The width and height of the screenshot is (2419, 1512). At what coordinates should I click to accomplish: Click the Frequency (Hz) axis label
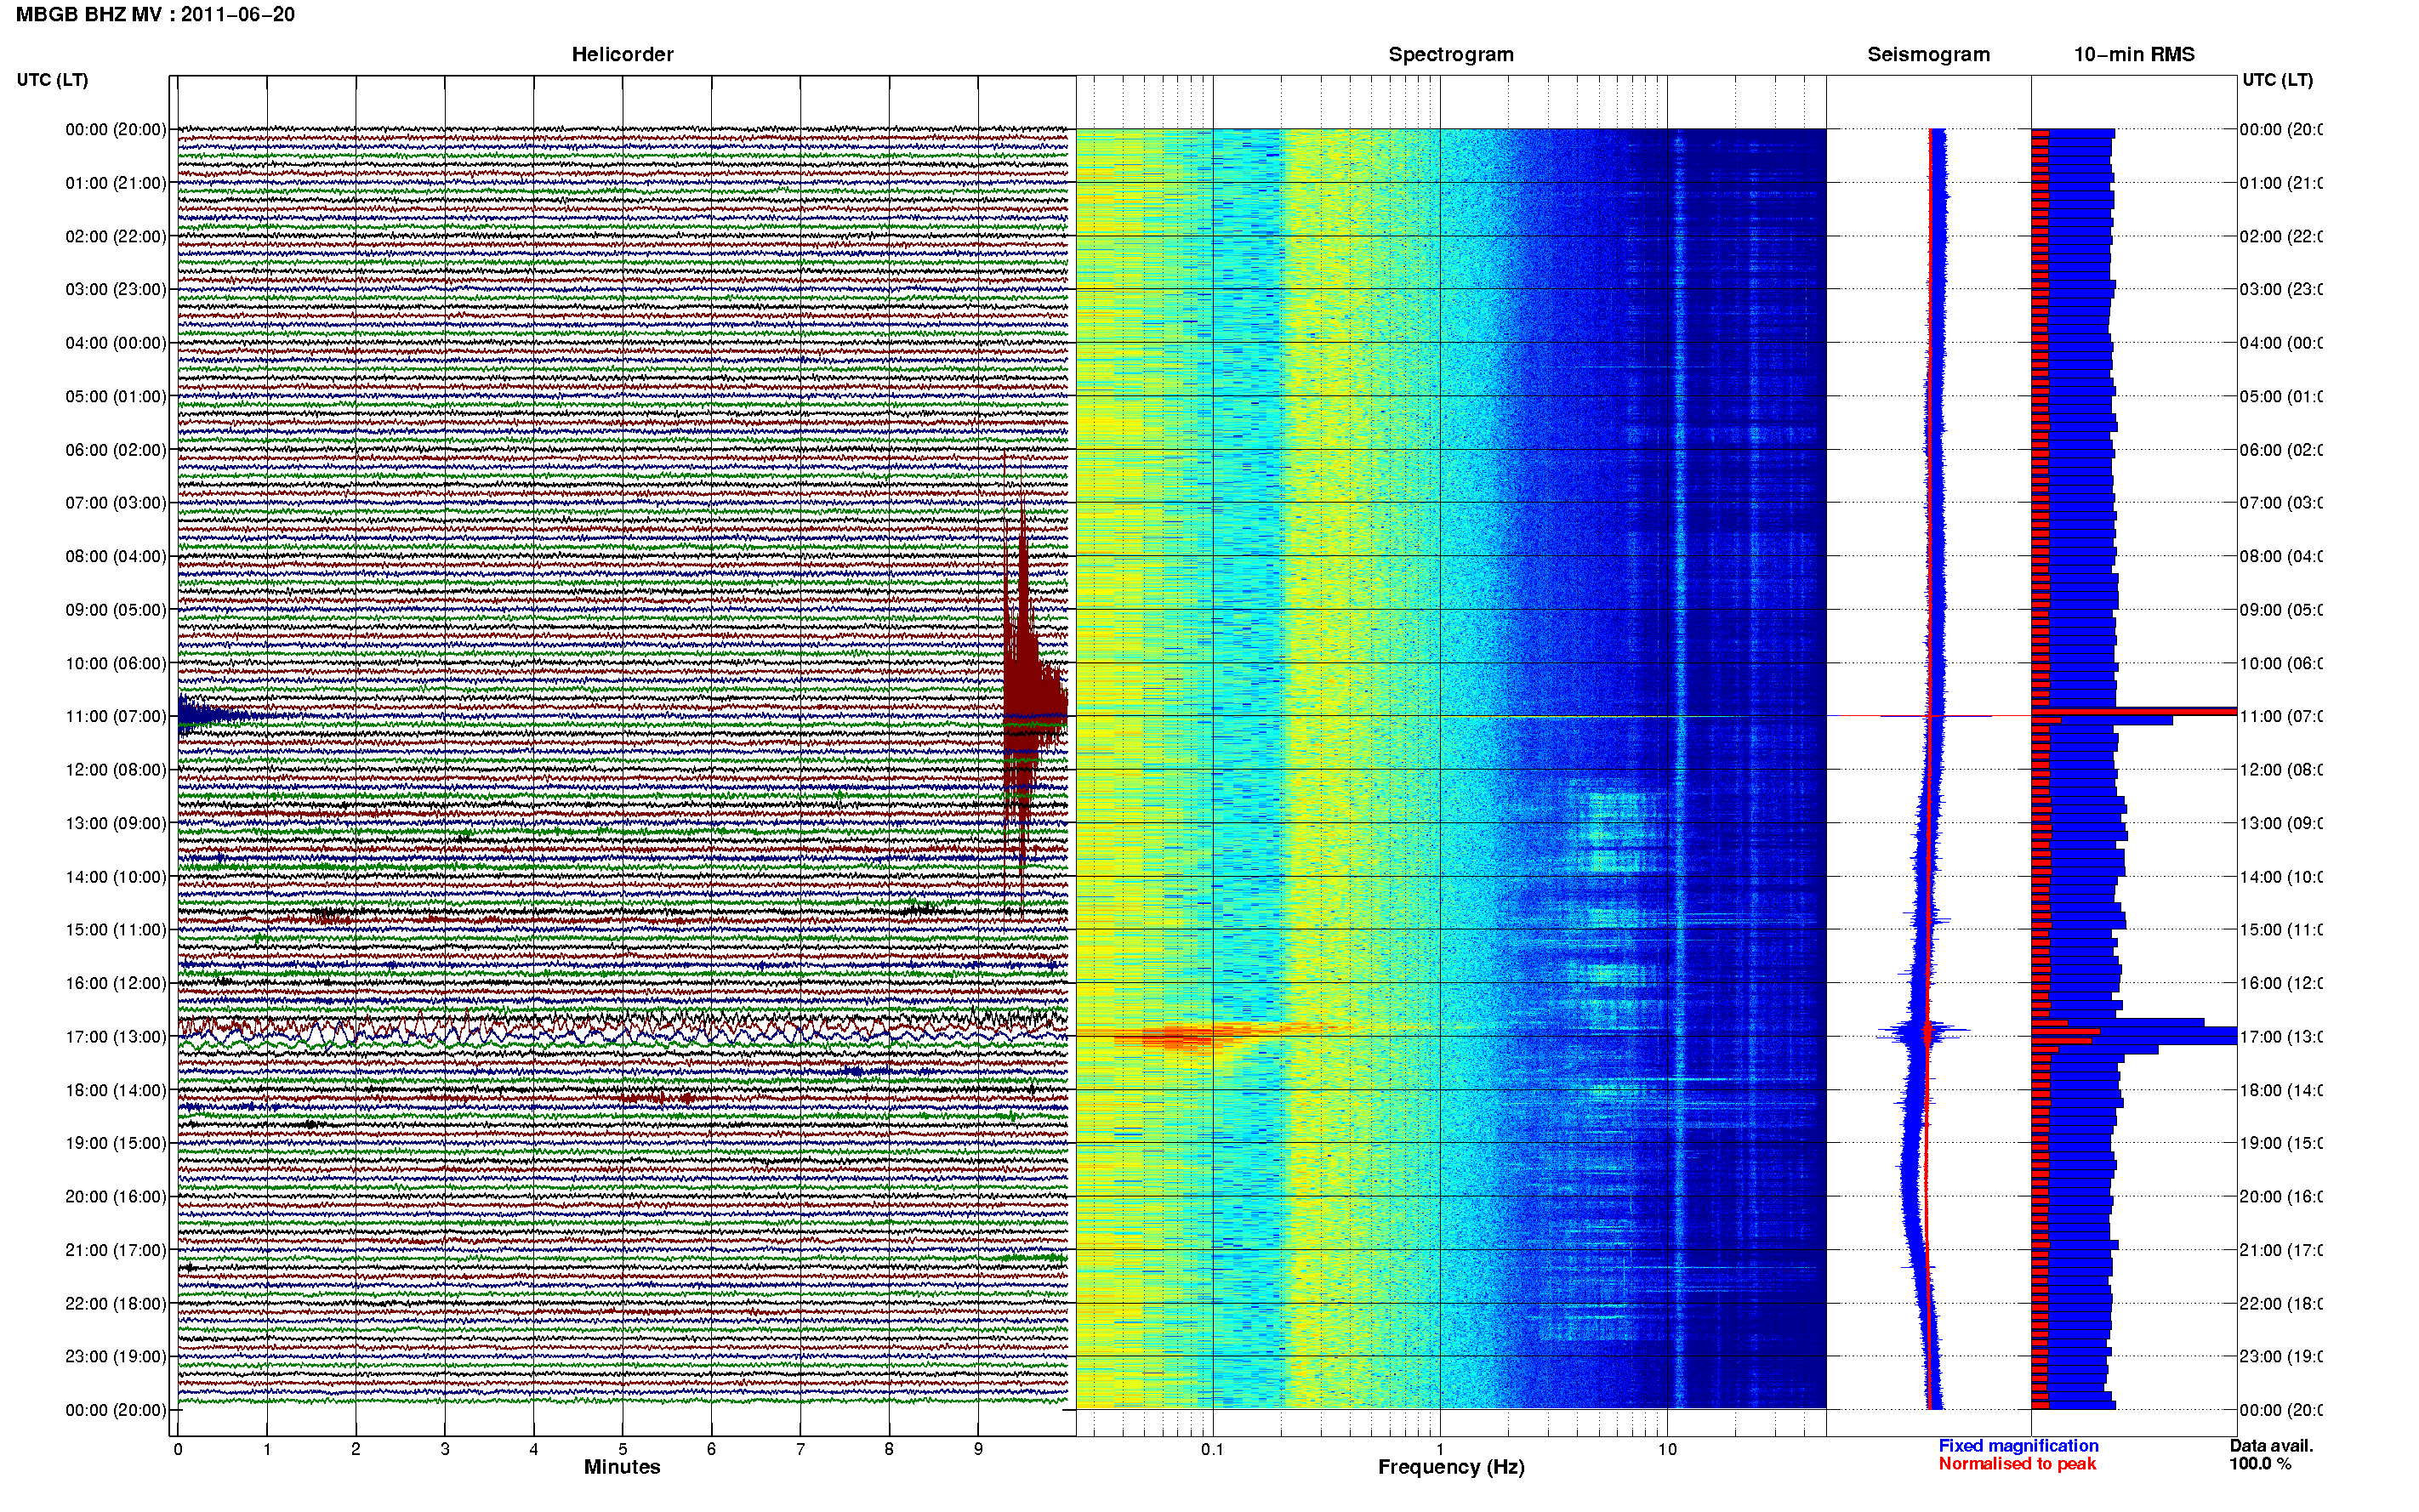[x=1451, y=1467]
